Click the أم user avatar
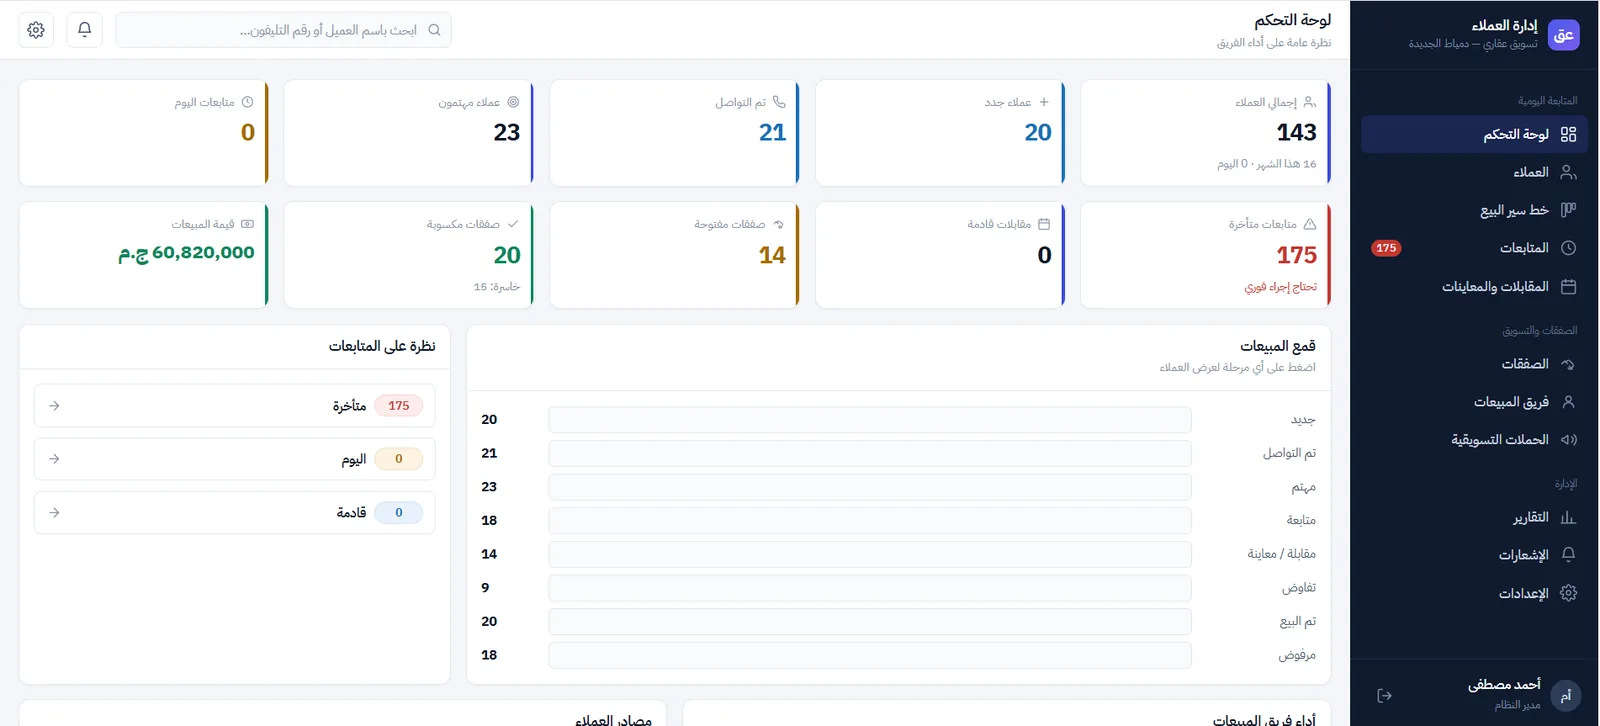 (1566, 696)
